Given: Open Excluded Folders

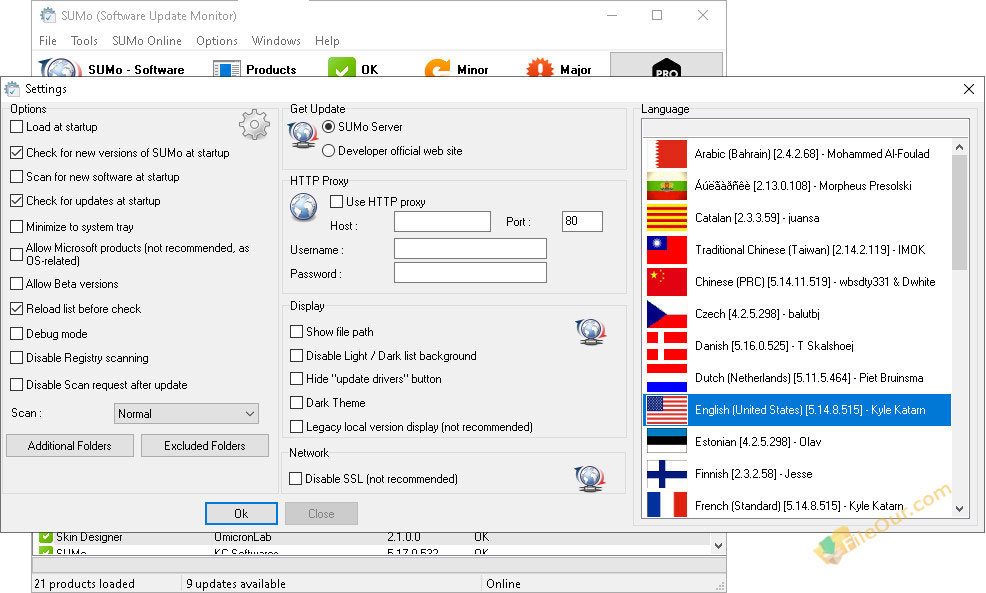Looking at the screenshot, I should coord(205,446).
